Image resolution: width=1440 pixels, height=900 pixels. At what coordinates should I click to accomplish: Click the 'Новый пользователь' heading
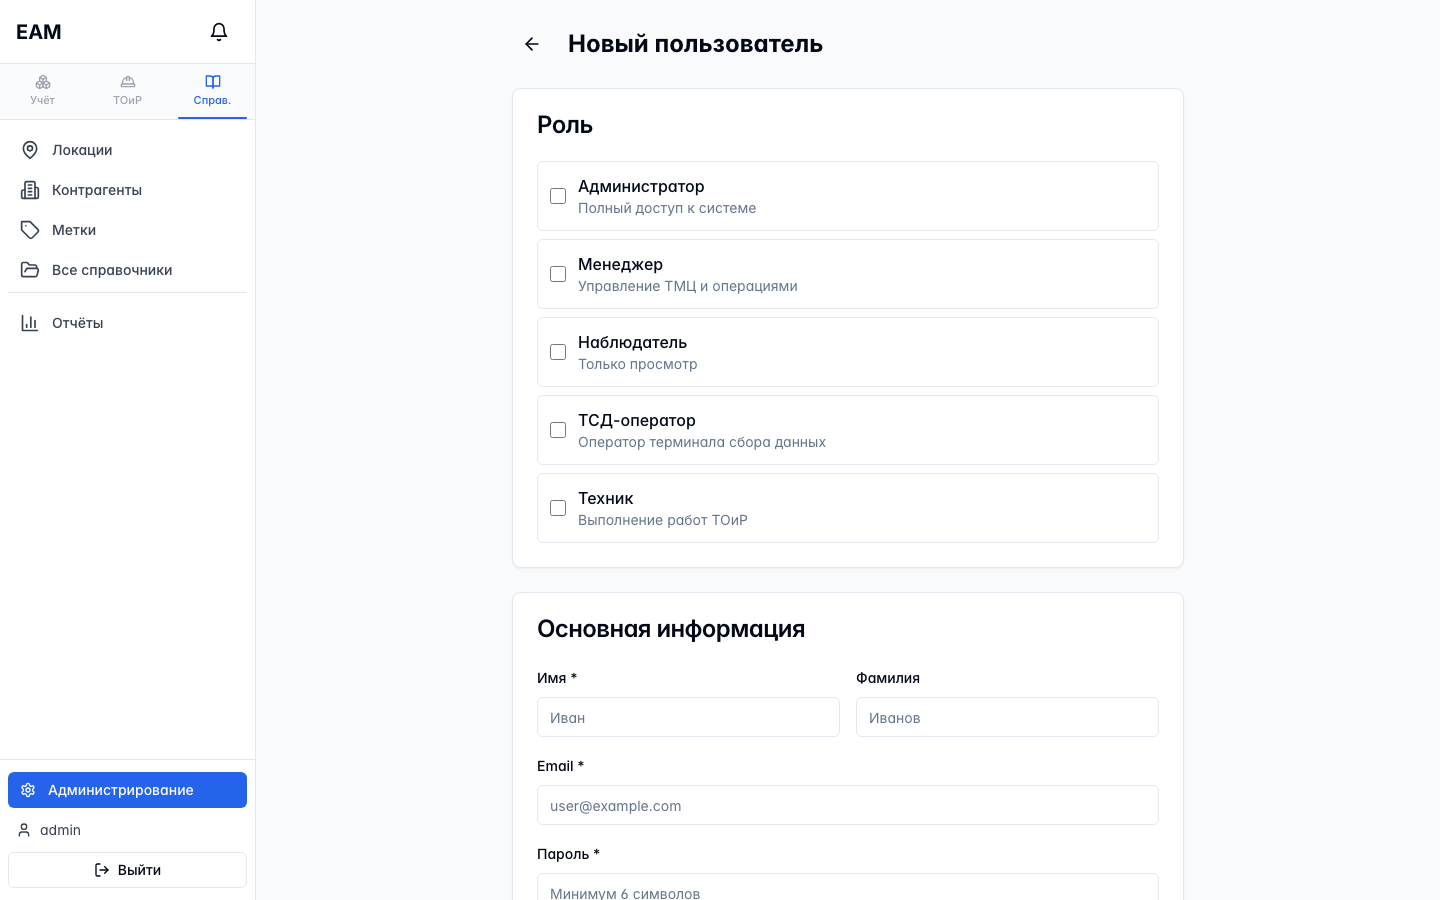695,44
